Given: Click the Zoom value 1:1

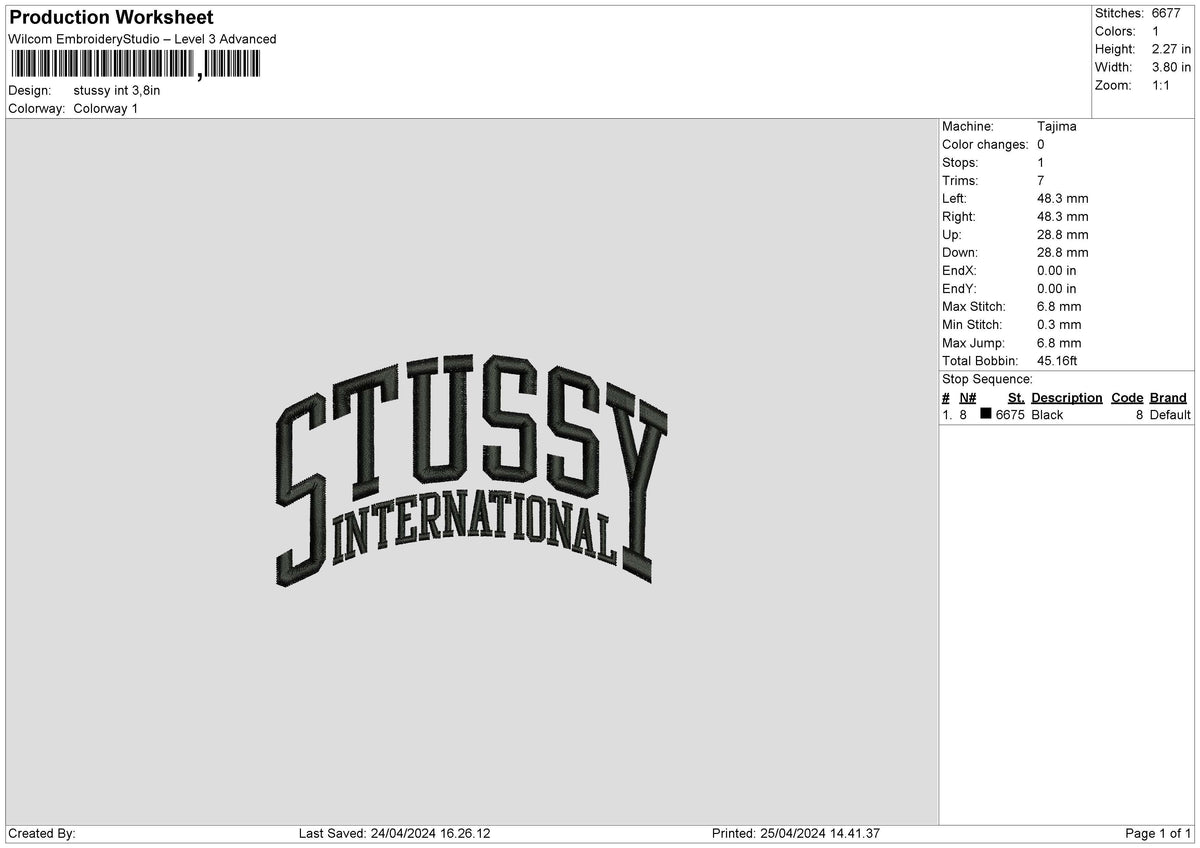Looking at the screenshot, I should [1162, 85].
